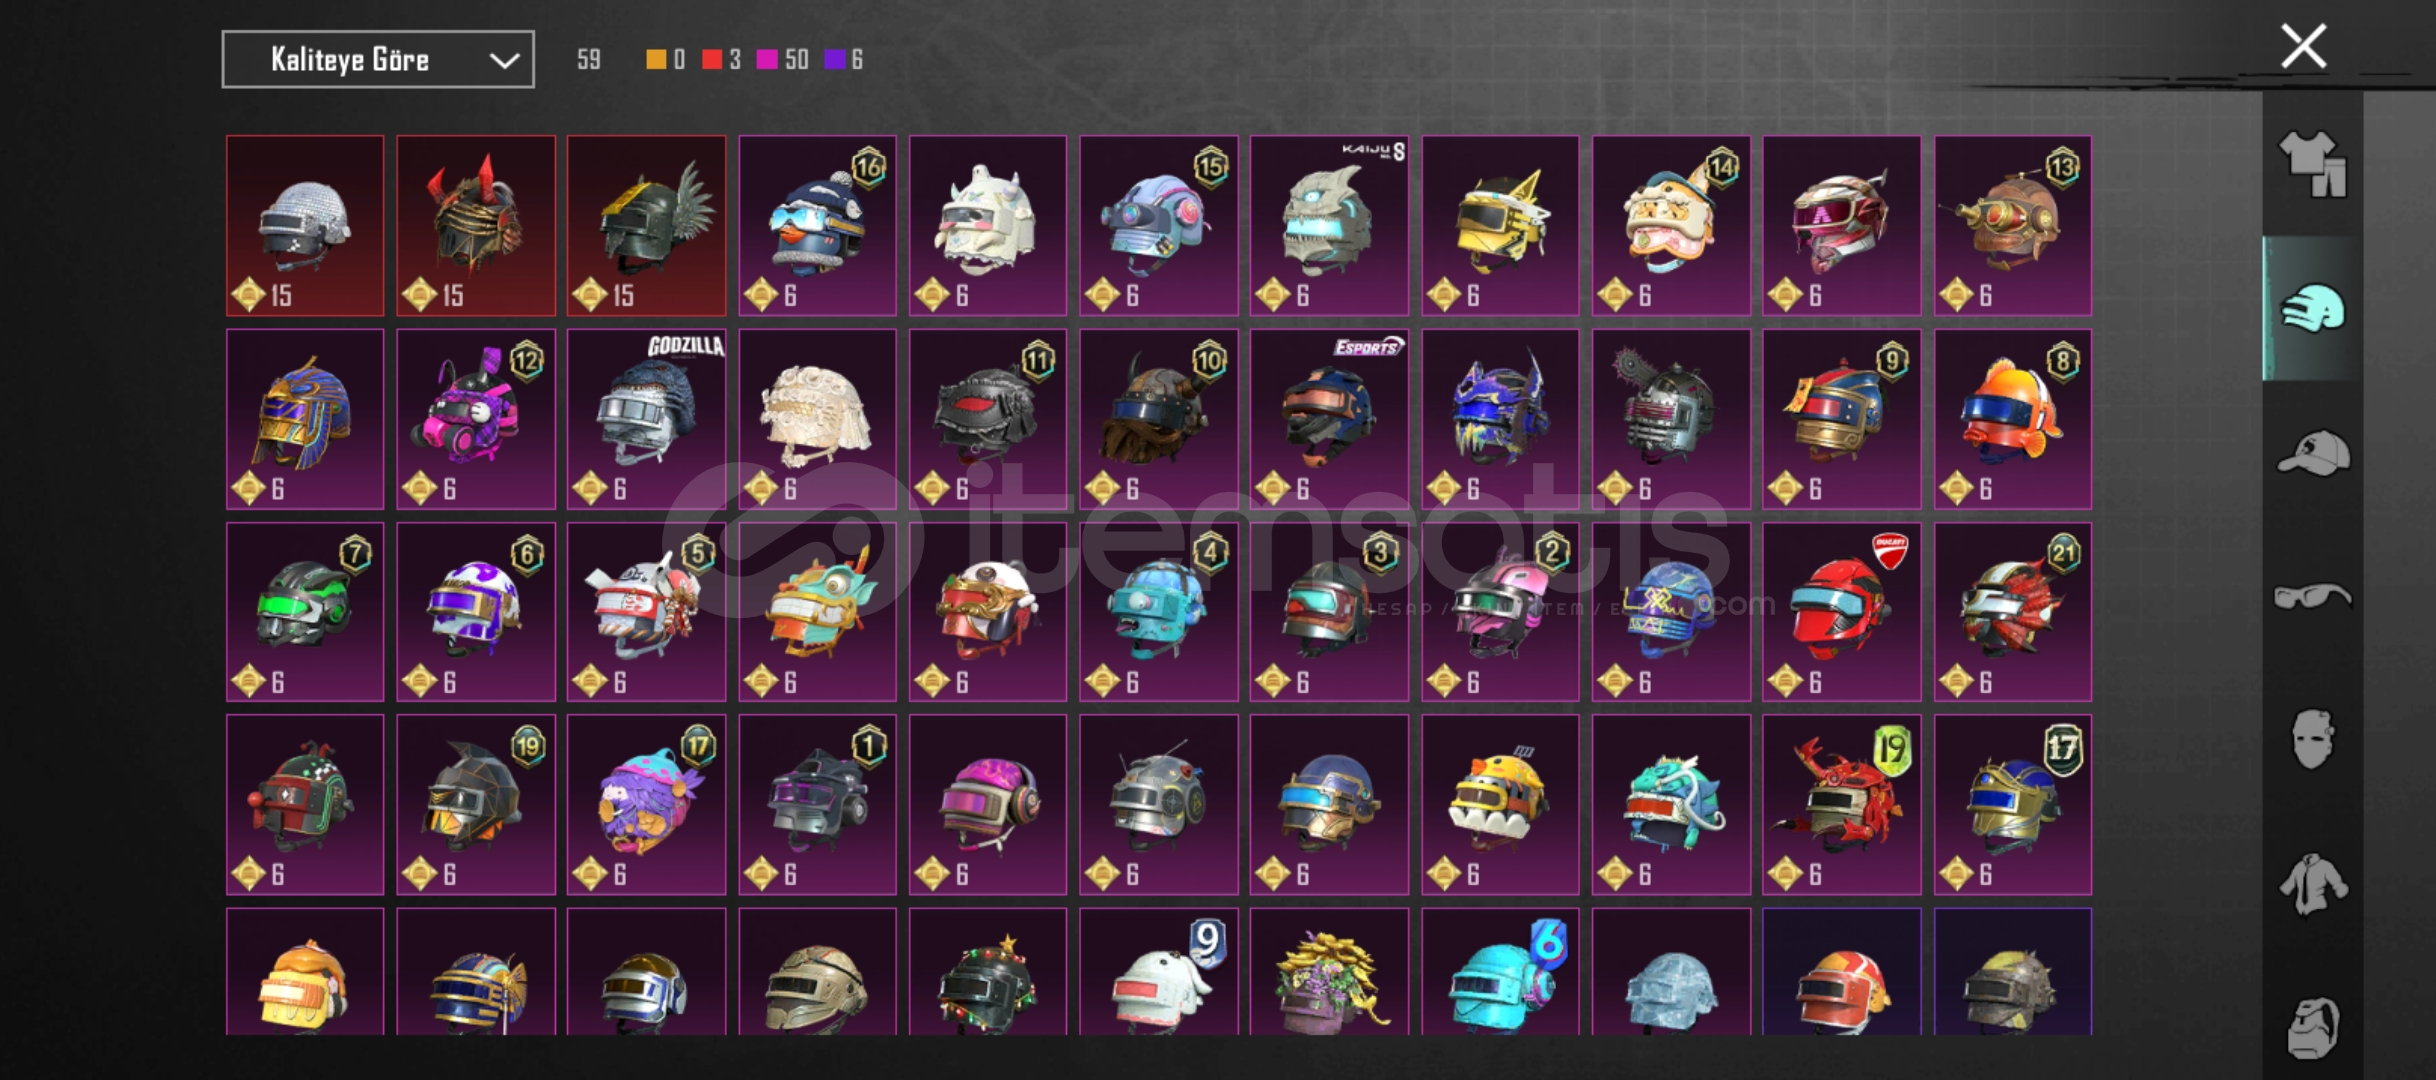Screen dimensions: 2436x1080
Task: Open the face mask category icon
Action: point(2313,739)
